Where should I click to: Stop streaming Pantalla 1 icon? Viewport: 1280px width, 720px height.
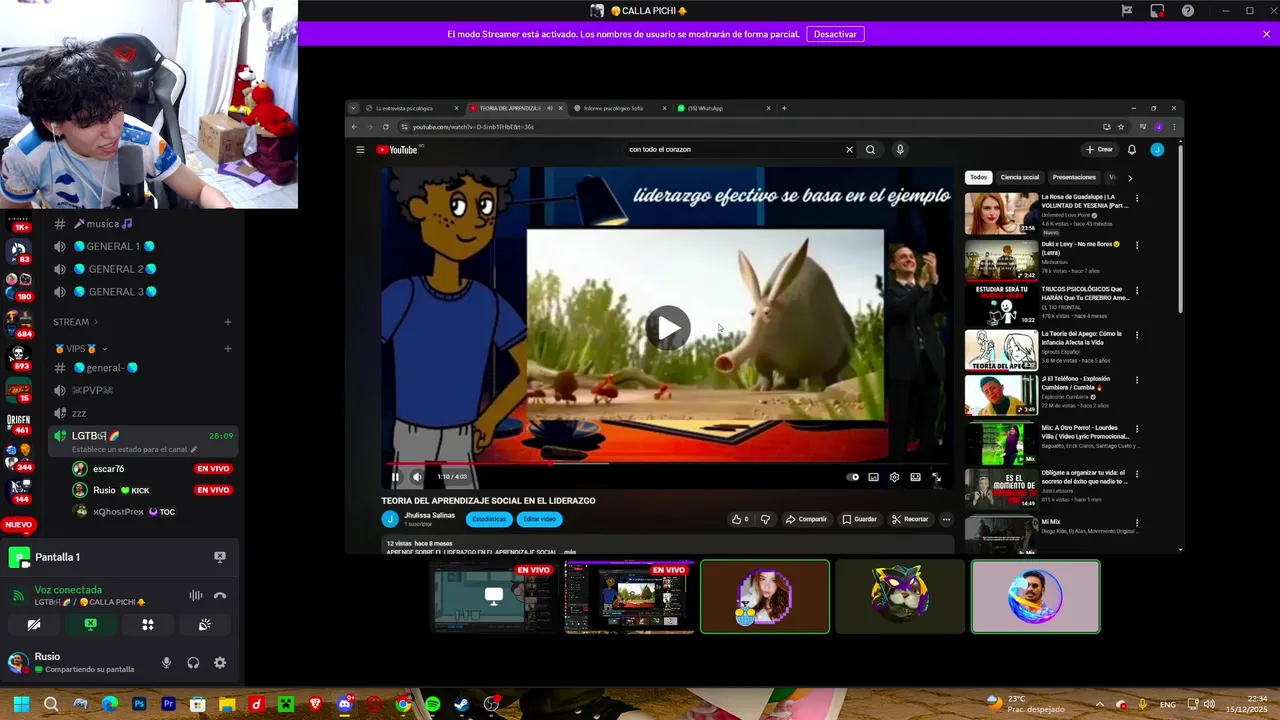[220, 557]
